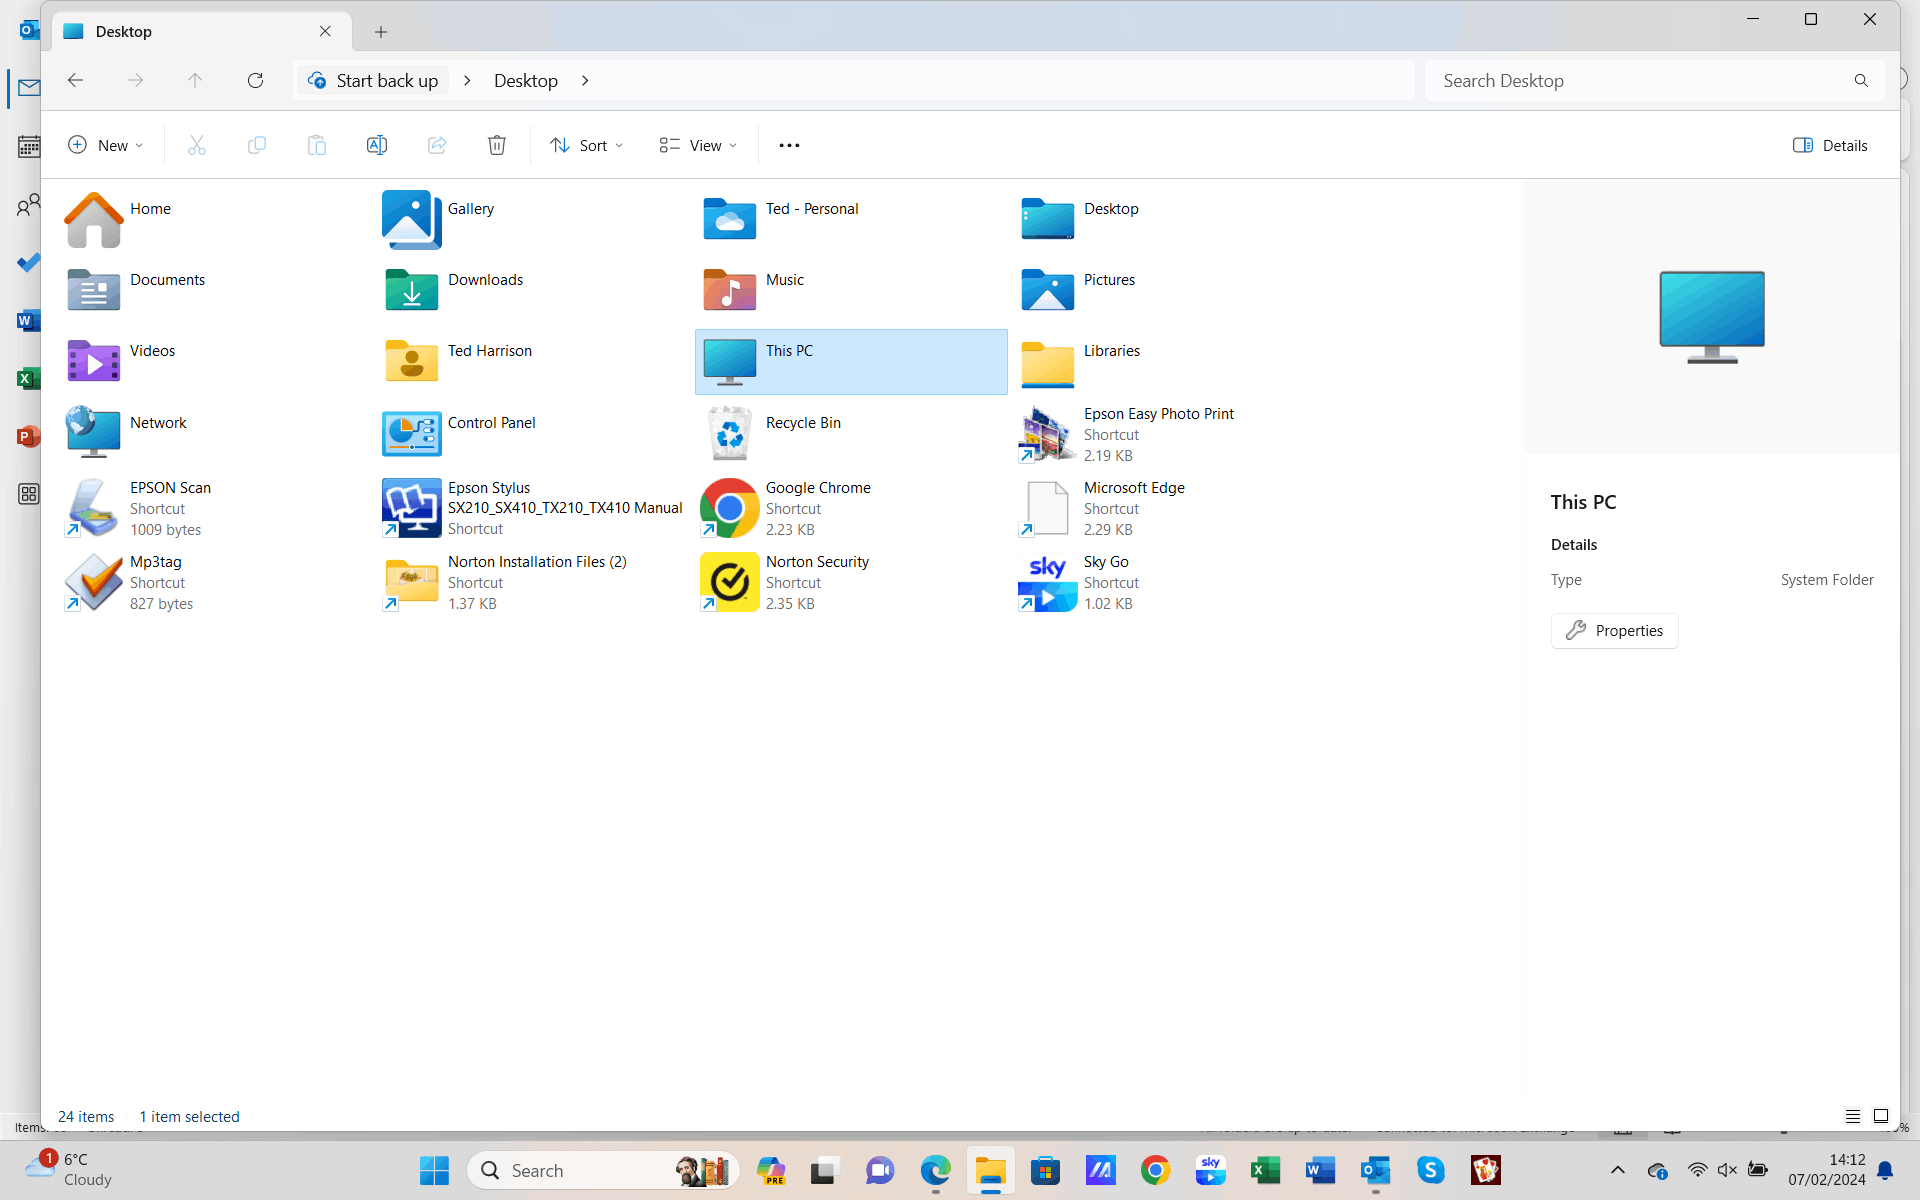
Task: Open the New item dropdown
Action: pos(106,145)
